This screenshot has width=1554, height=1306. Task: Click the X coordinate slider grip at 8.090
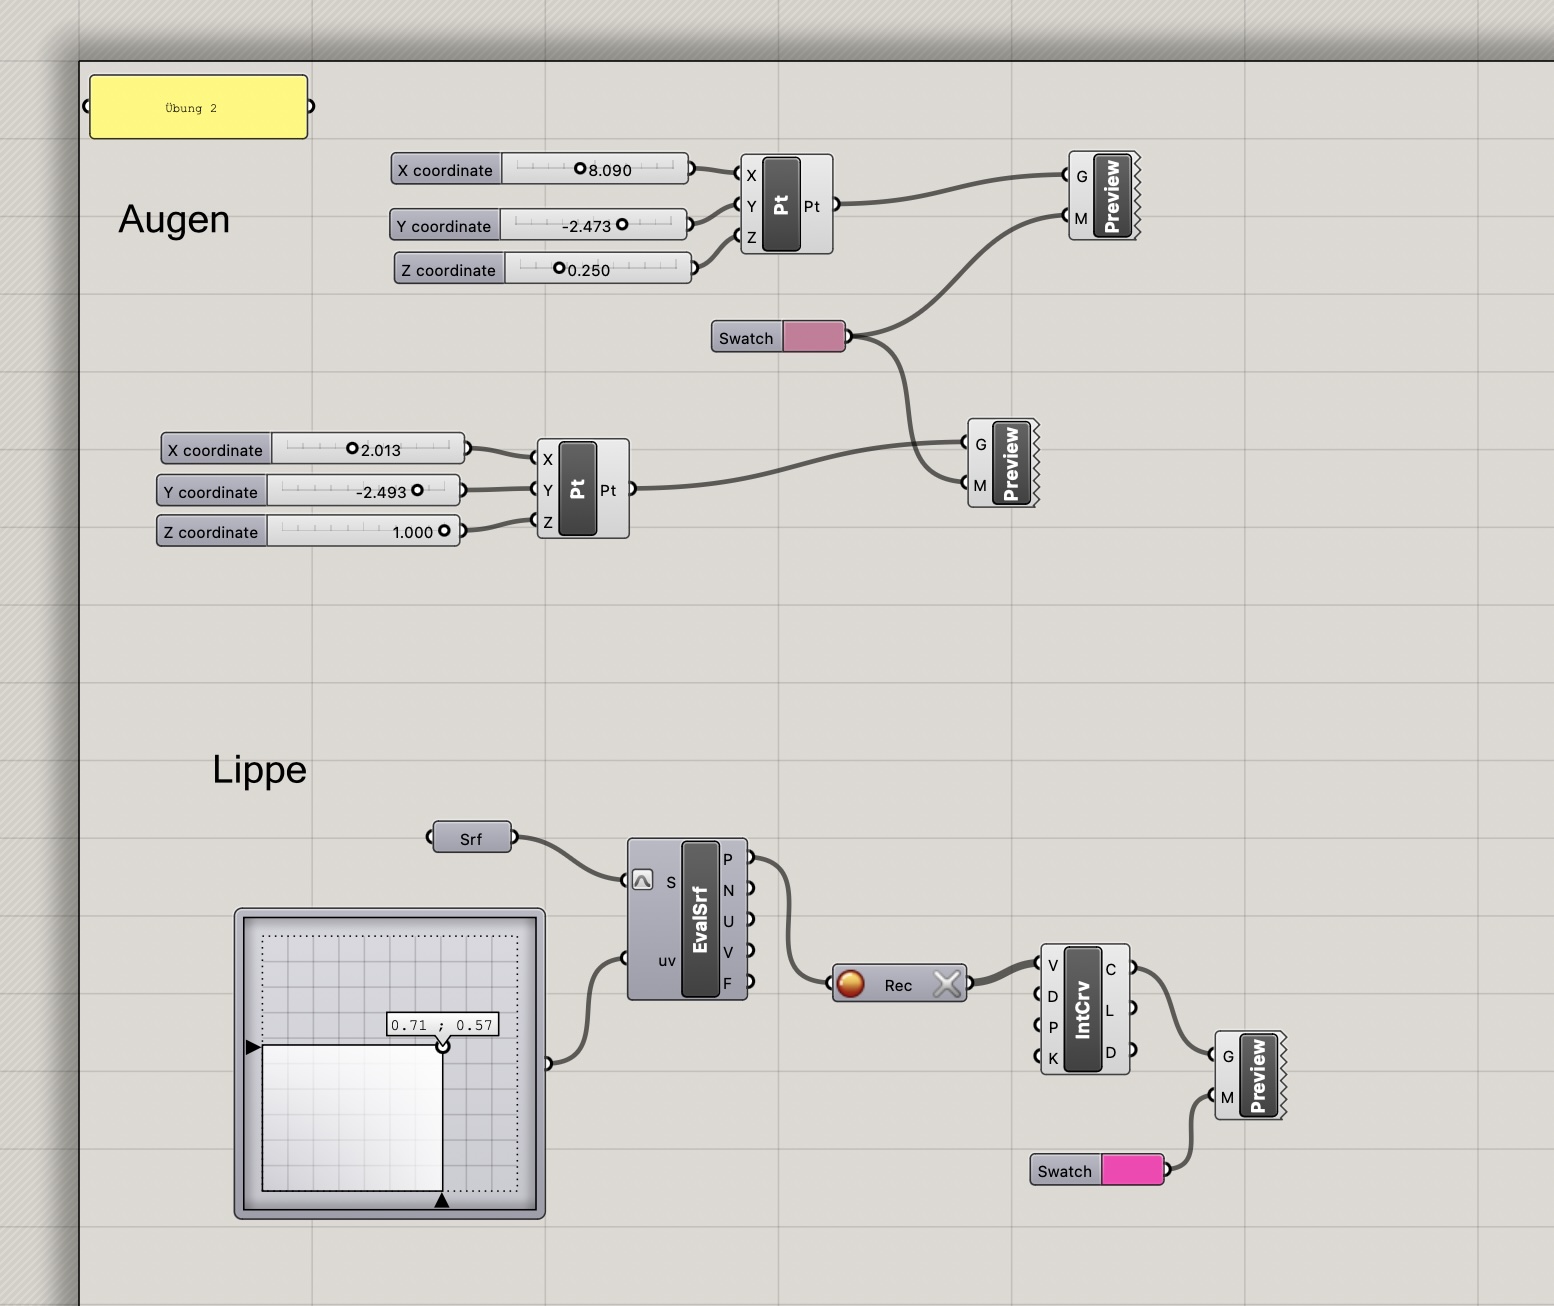(x=580, y=169)
